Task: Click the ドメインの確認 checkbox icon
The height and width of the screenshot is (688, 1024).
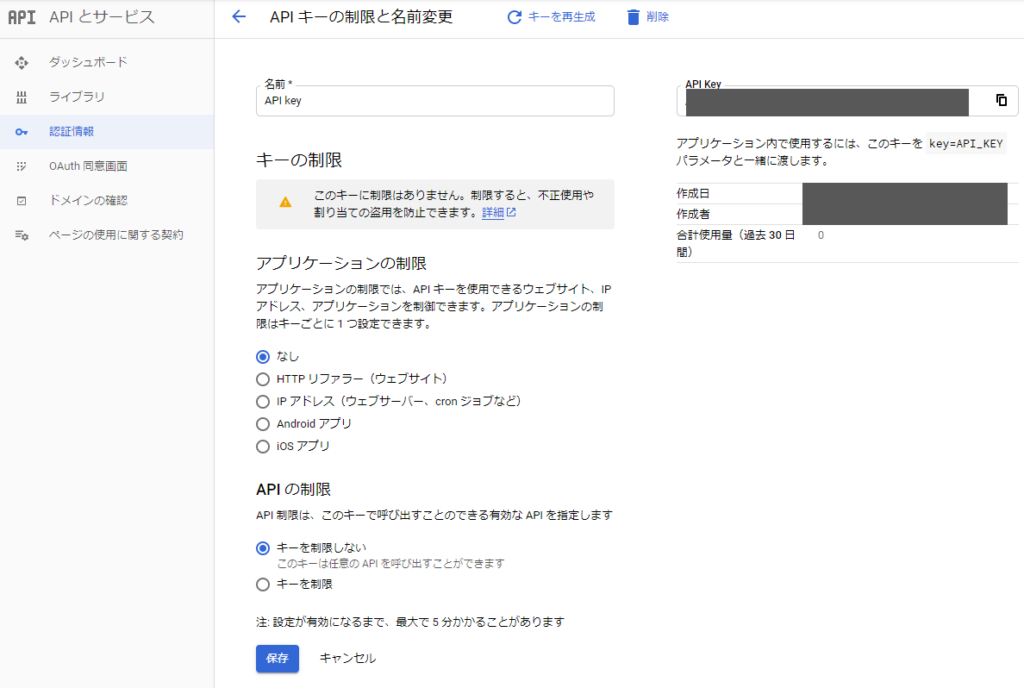Action: point(22,201)
